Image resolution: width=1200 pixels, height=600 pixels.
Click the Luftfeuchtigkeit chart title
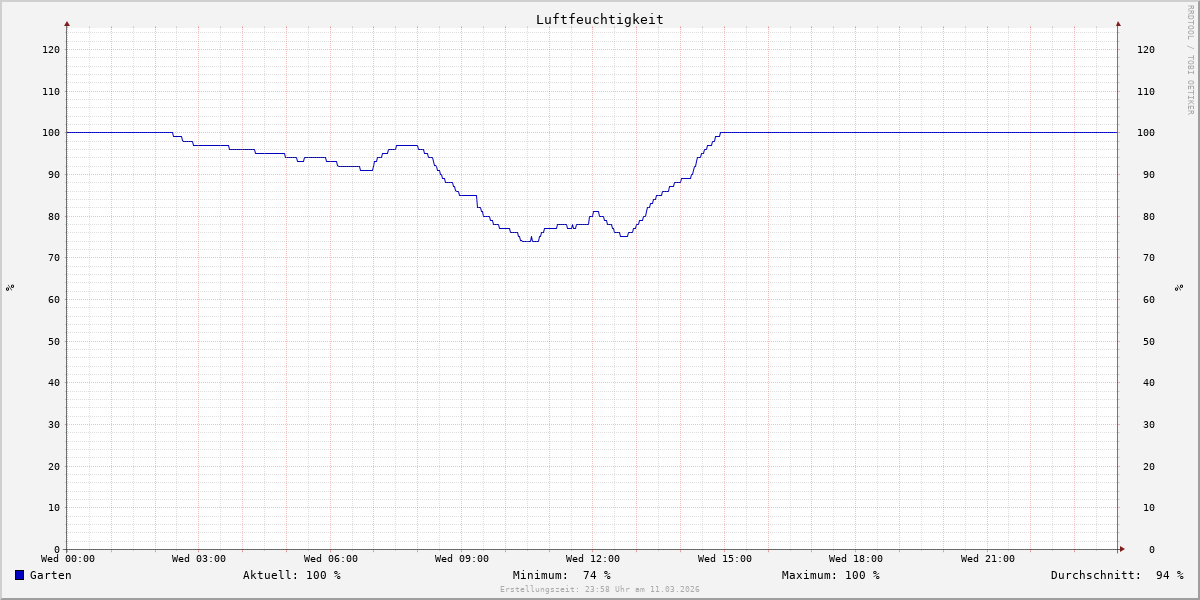(599, 19)
